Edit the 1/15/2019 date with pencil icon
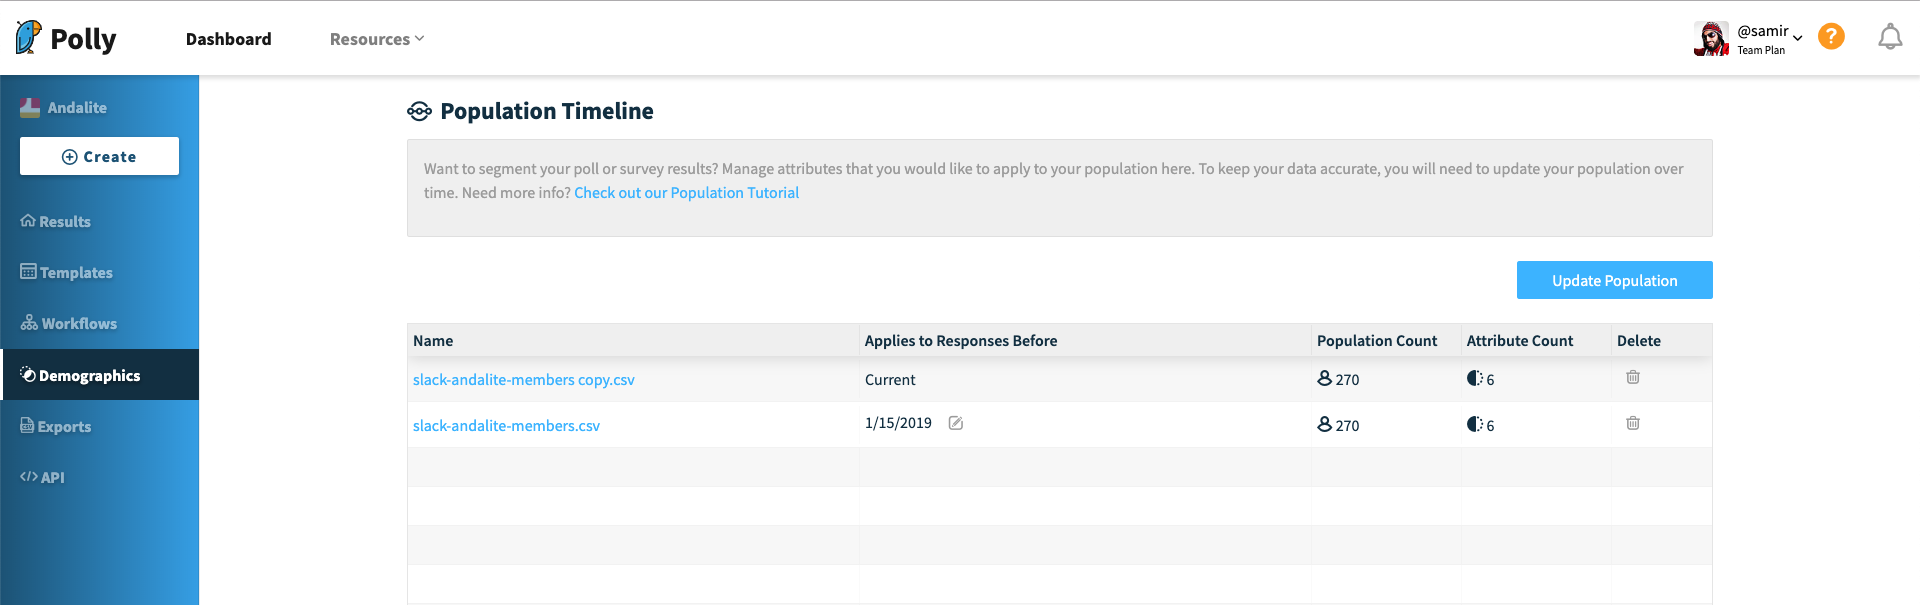 pos(956,423)
